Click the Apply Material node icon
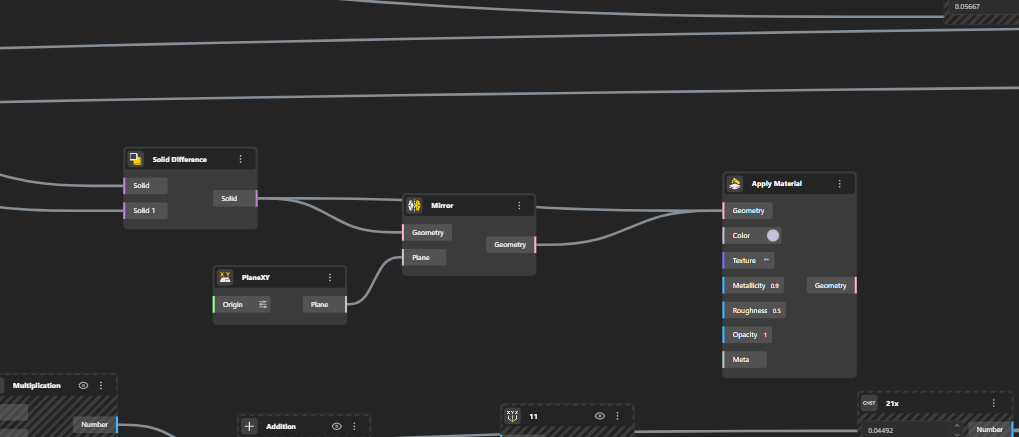This screenshot has height=437, width=1019. [735, 183]
